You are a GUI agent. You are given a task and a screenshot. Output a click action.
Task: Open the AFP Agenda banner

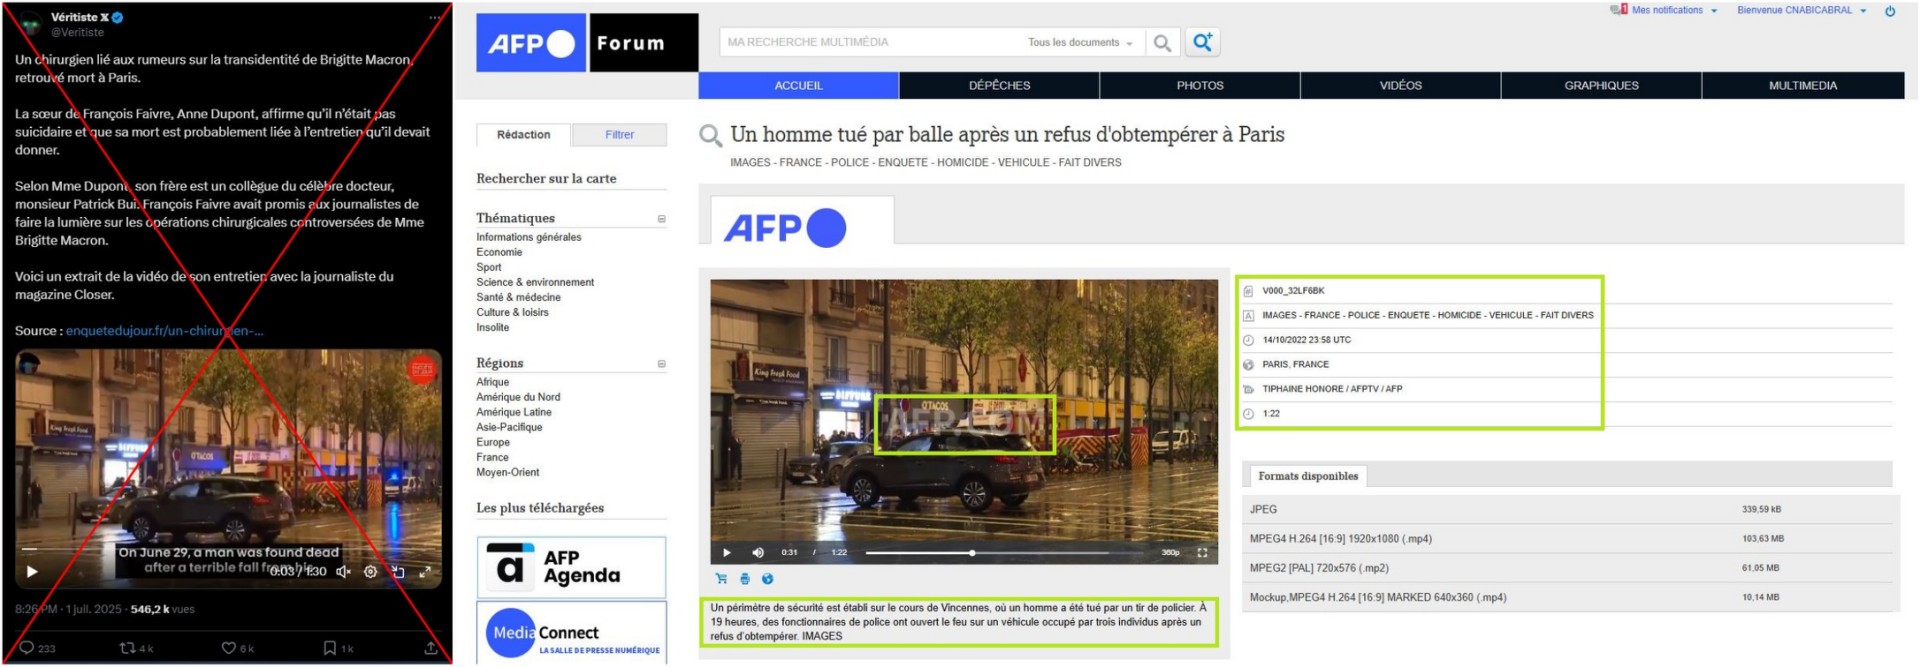(x=571, y=567)
